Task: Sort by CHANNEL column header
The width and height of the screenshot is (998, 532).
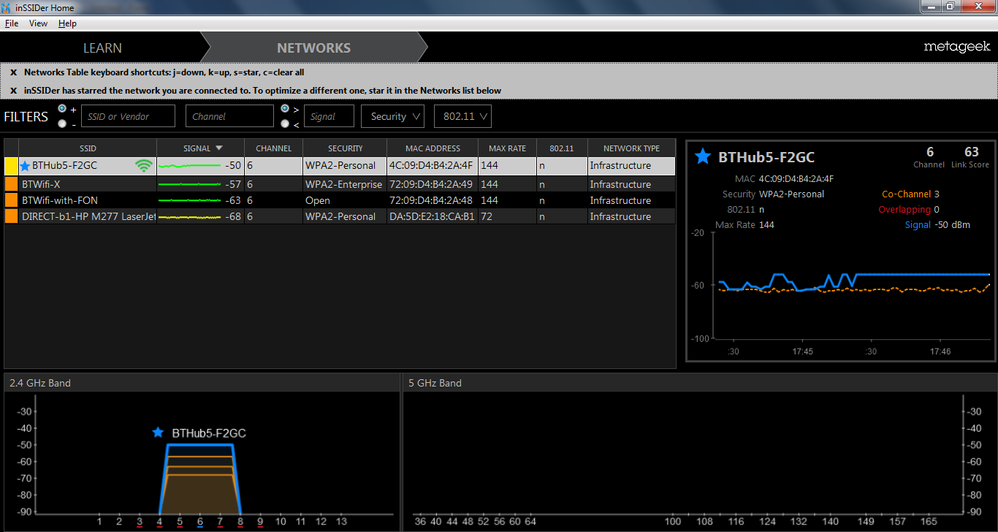Action: pos(274,148)
